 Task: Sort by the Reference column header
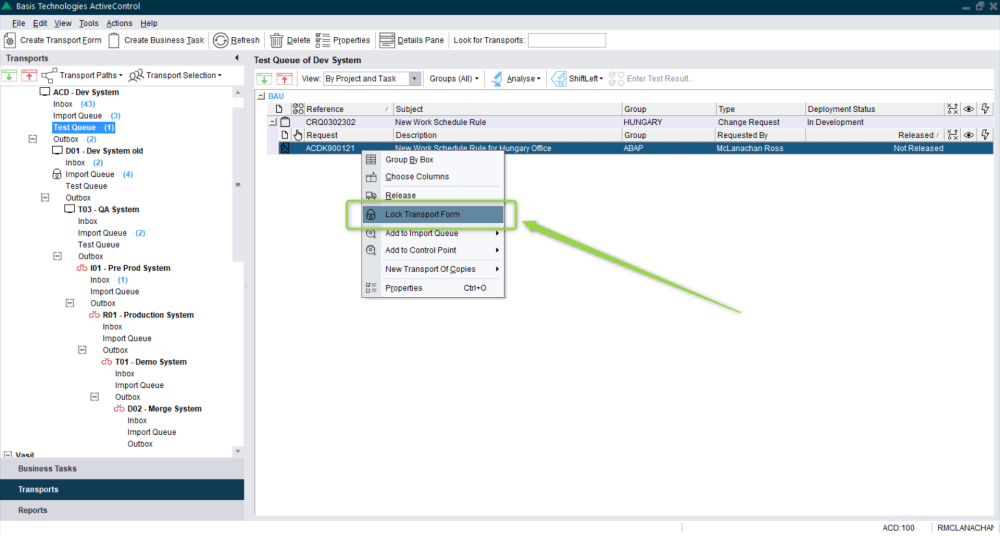click(348, 109)
